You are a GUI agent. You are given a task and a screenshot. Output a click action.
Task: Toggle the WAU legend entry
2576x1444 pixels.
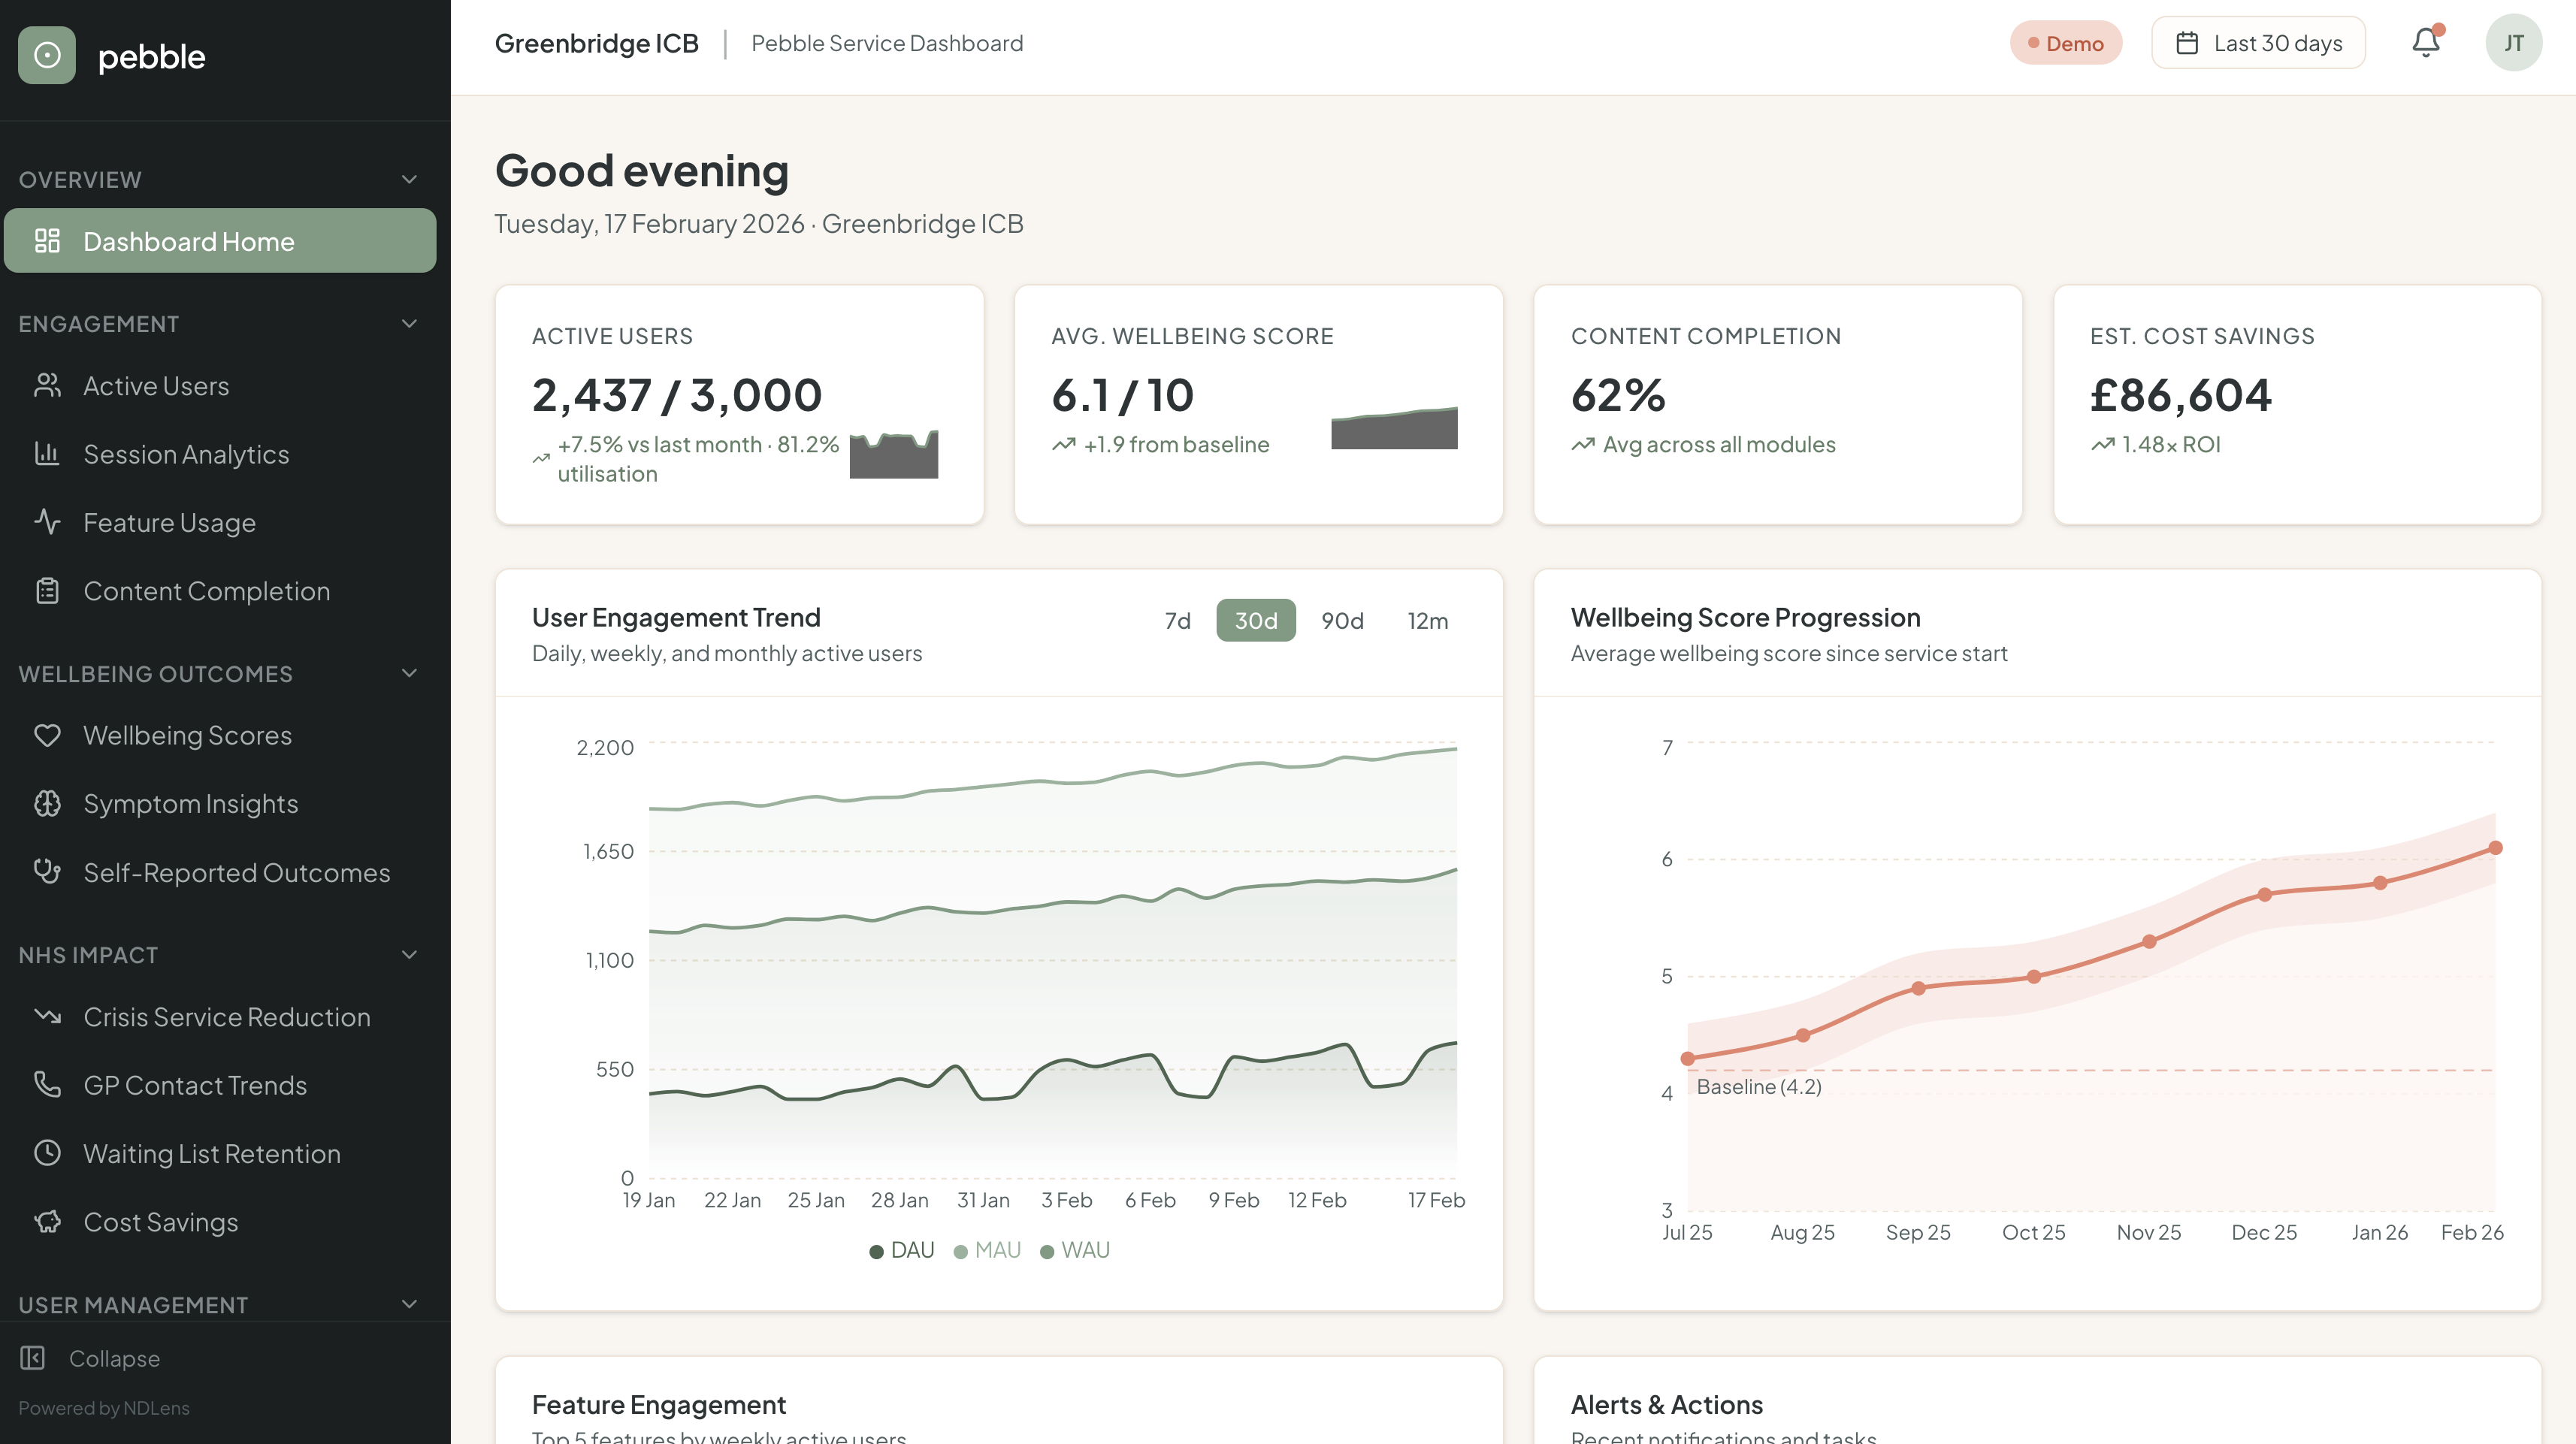pos(1074,1249)
